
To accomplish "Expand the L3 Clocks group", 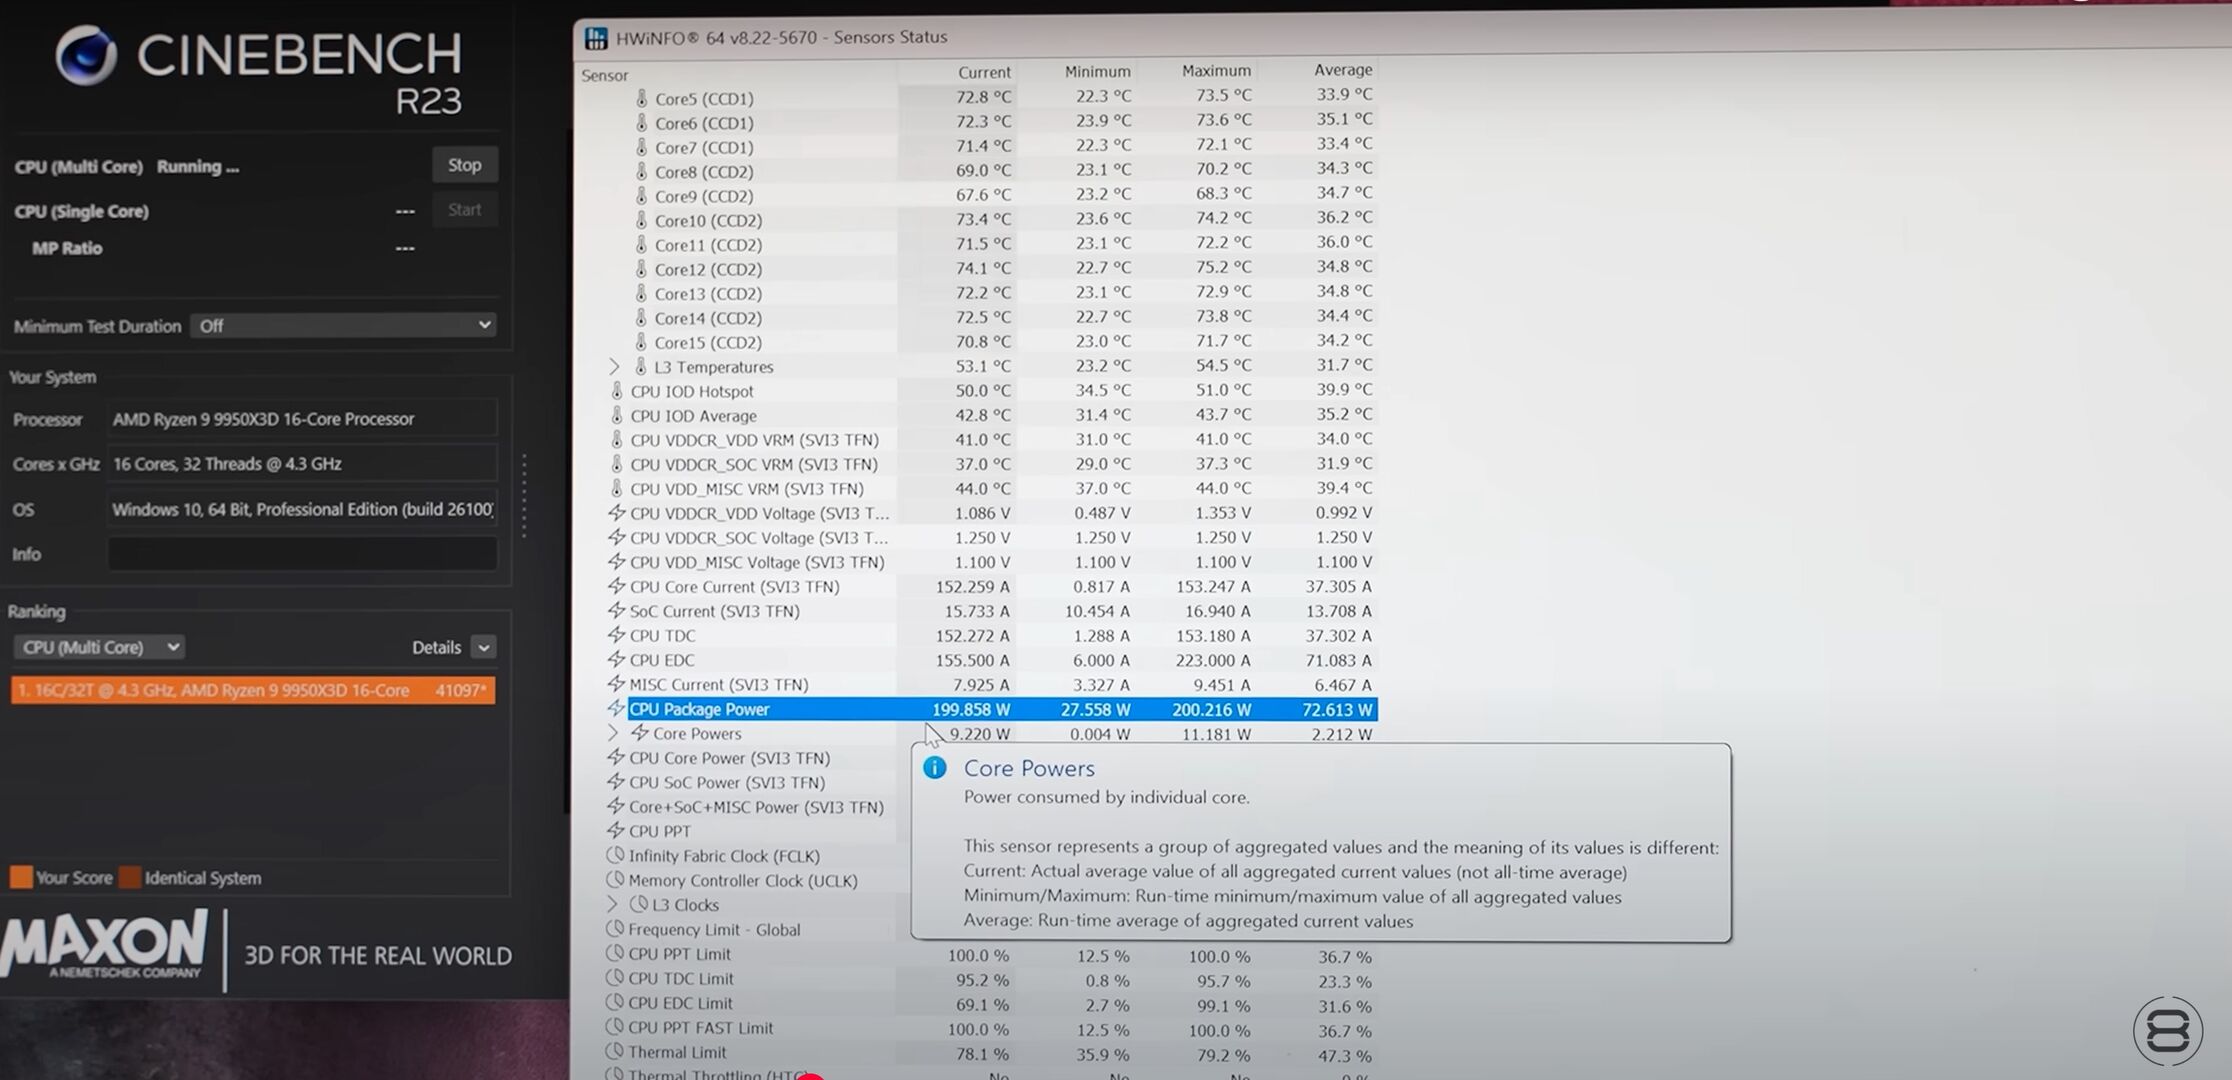I will [x=613, y=904].
